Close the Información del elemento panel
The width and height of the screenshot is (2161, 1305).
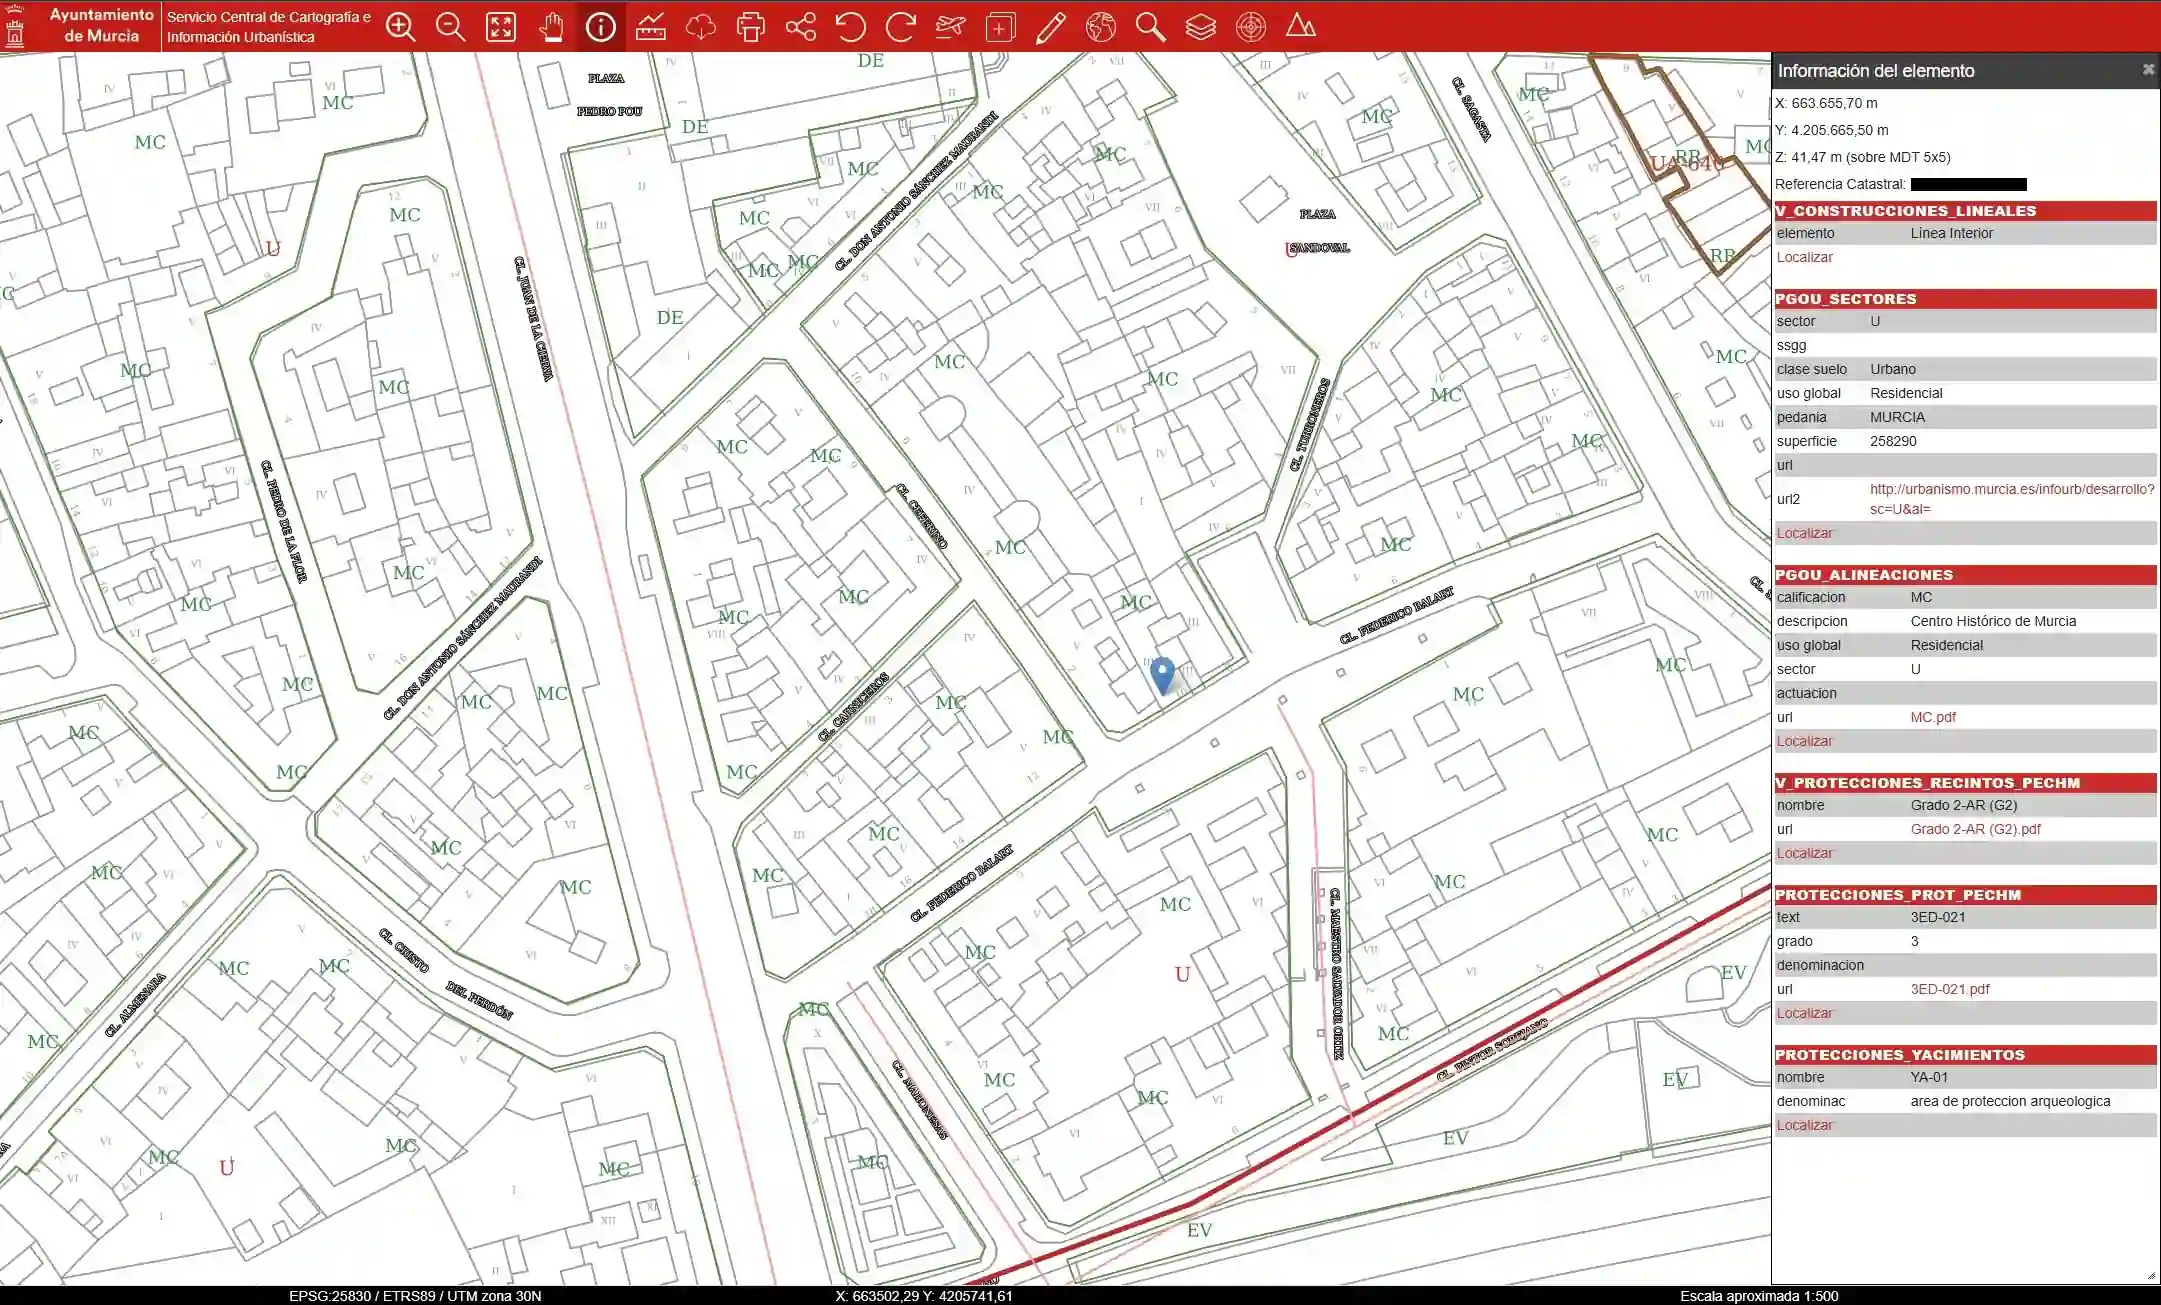2147,70
